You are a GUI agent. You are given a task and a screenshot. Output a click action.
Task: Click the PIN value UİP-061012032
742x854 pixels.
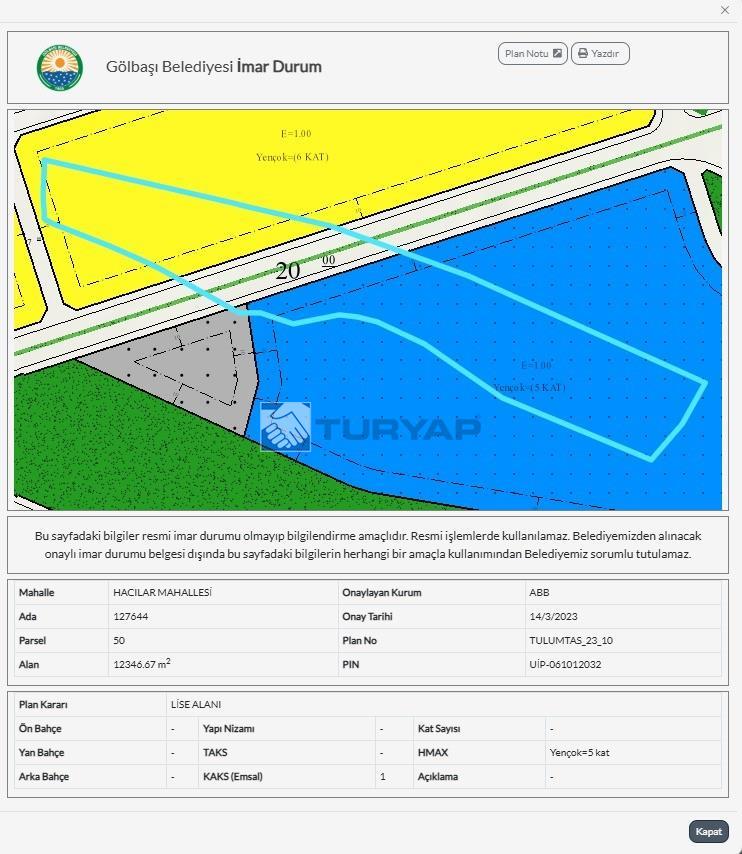(565, 664)
